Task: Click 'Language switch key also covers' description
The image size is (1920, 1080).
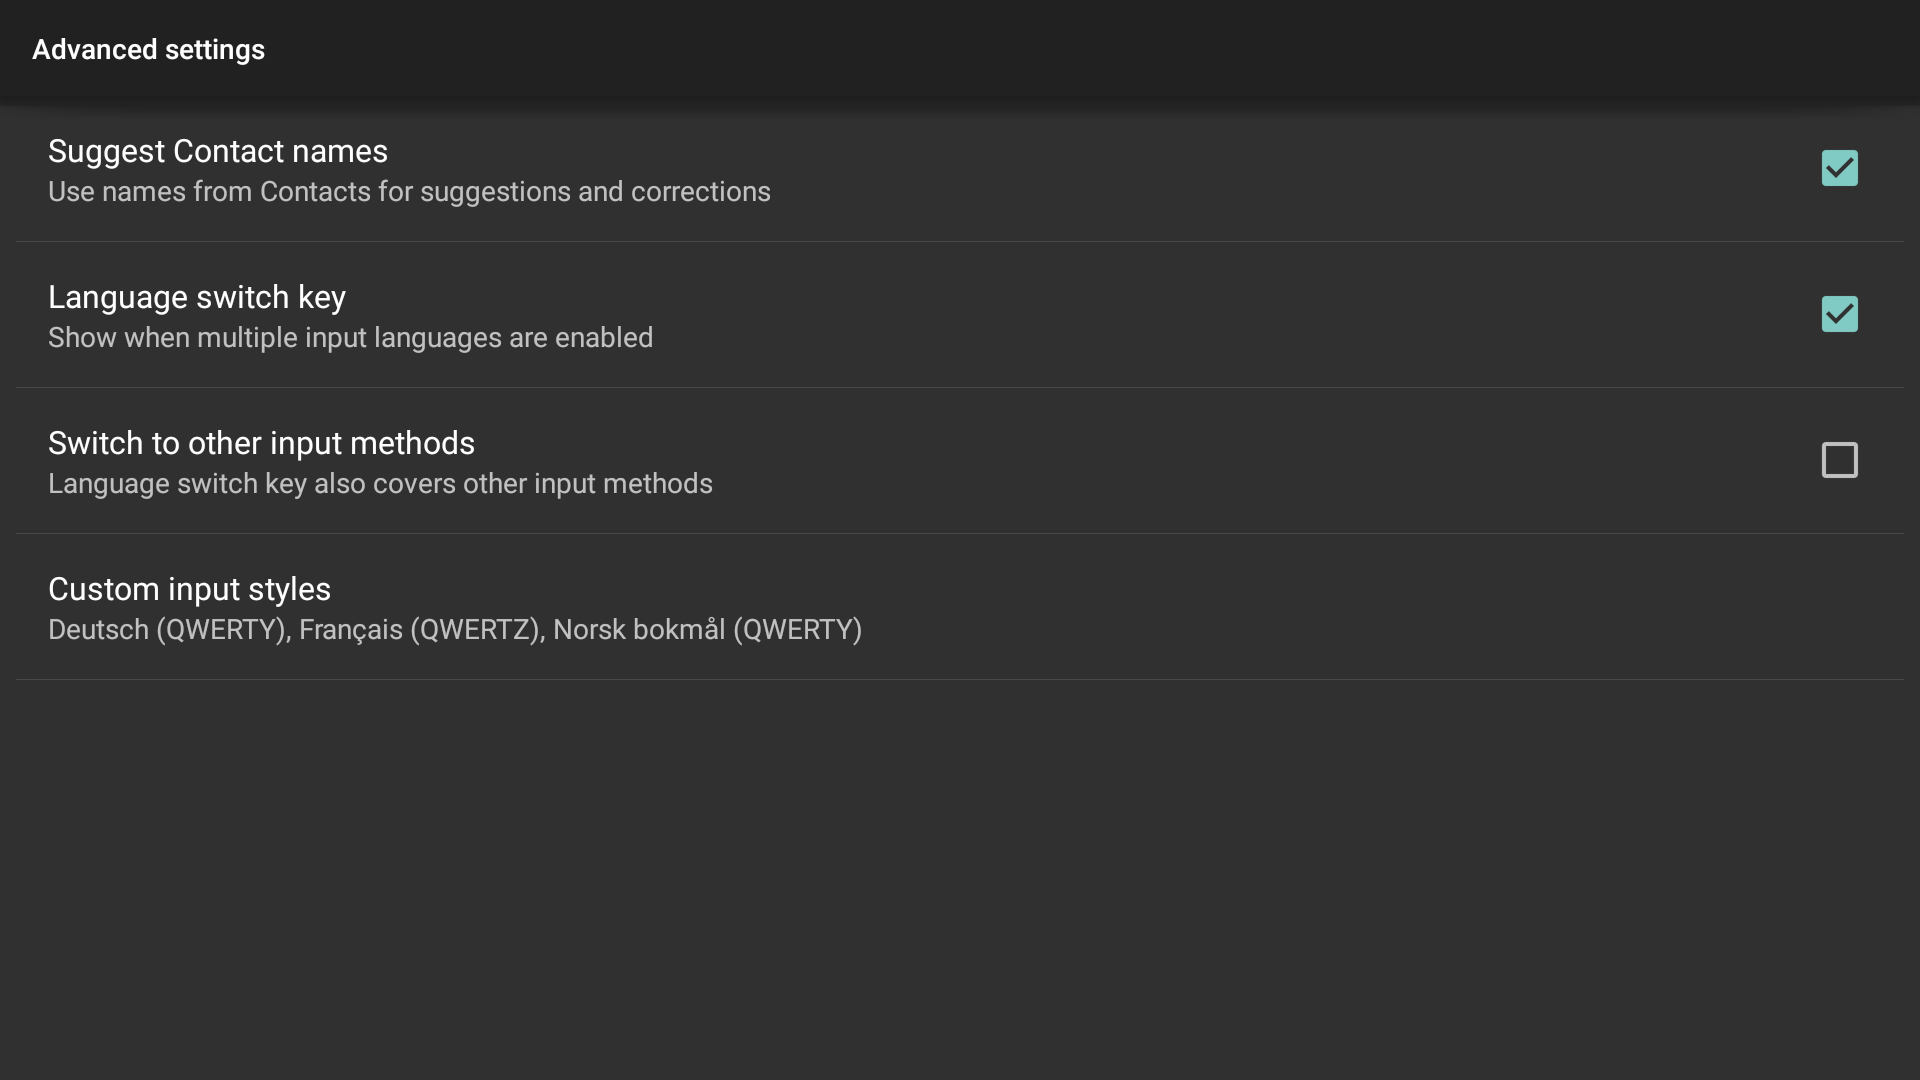Action: [380, 484]
